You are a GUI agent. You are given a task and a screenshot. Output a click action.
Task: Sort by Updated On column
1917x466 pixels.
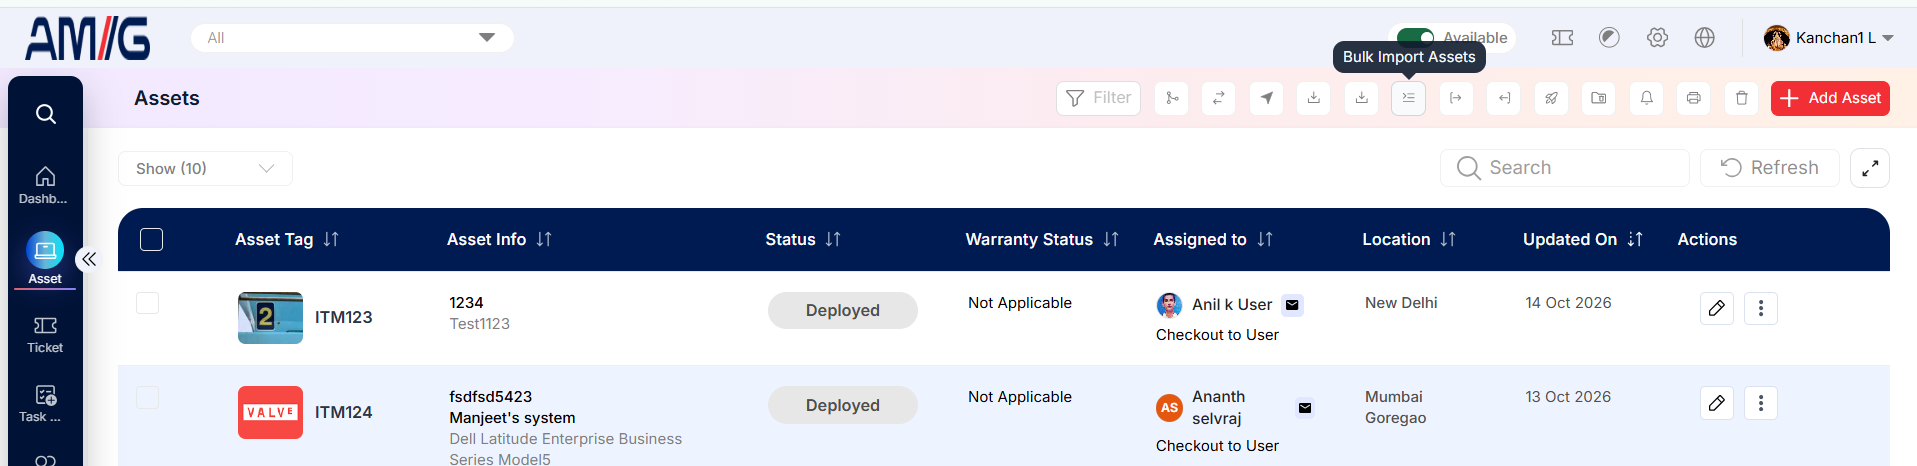coord(1635,240)
